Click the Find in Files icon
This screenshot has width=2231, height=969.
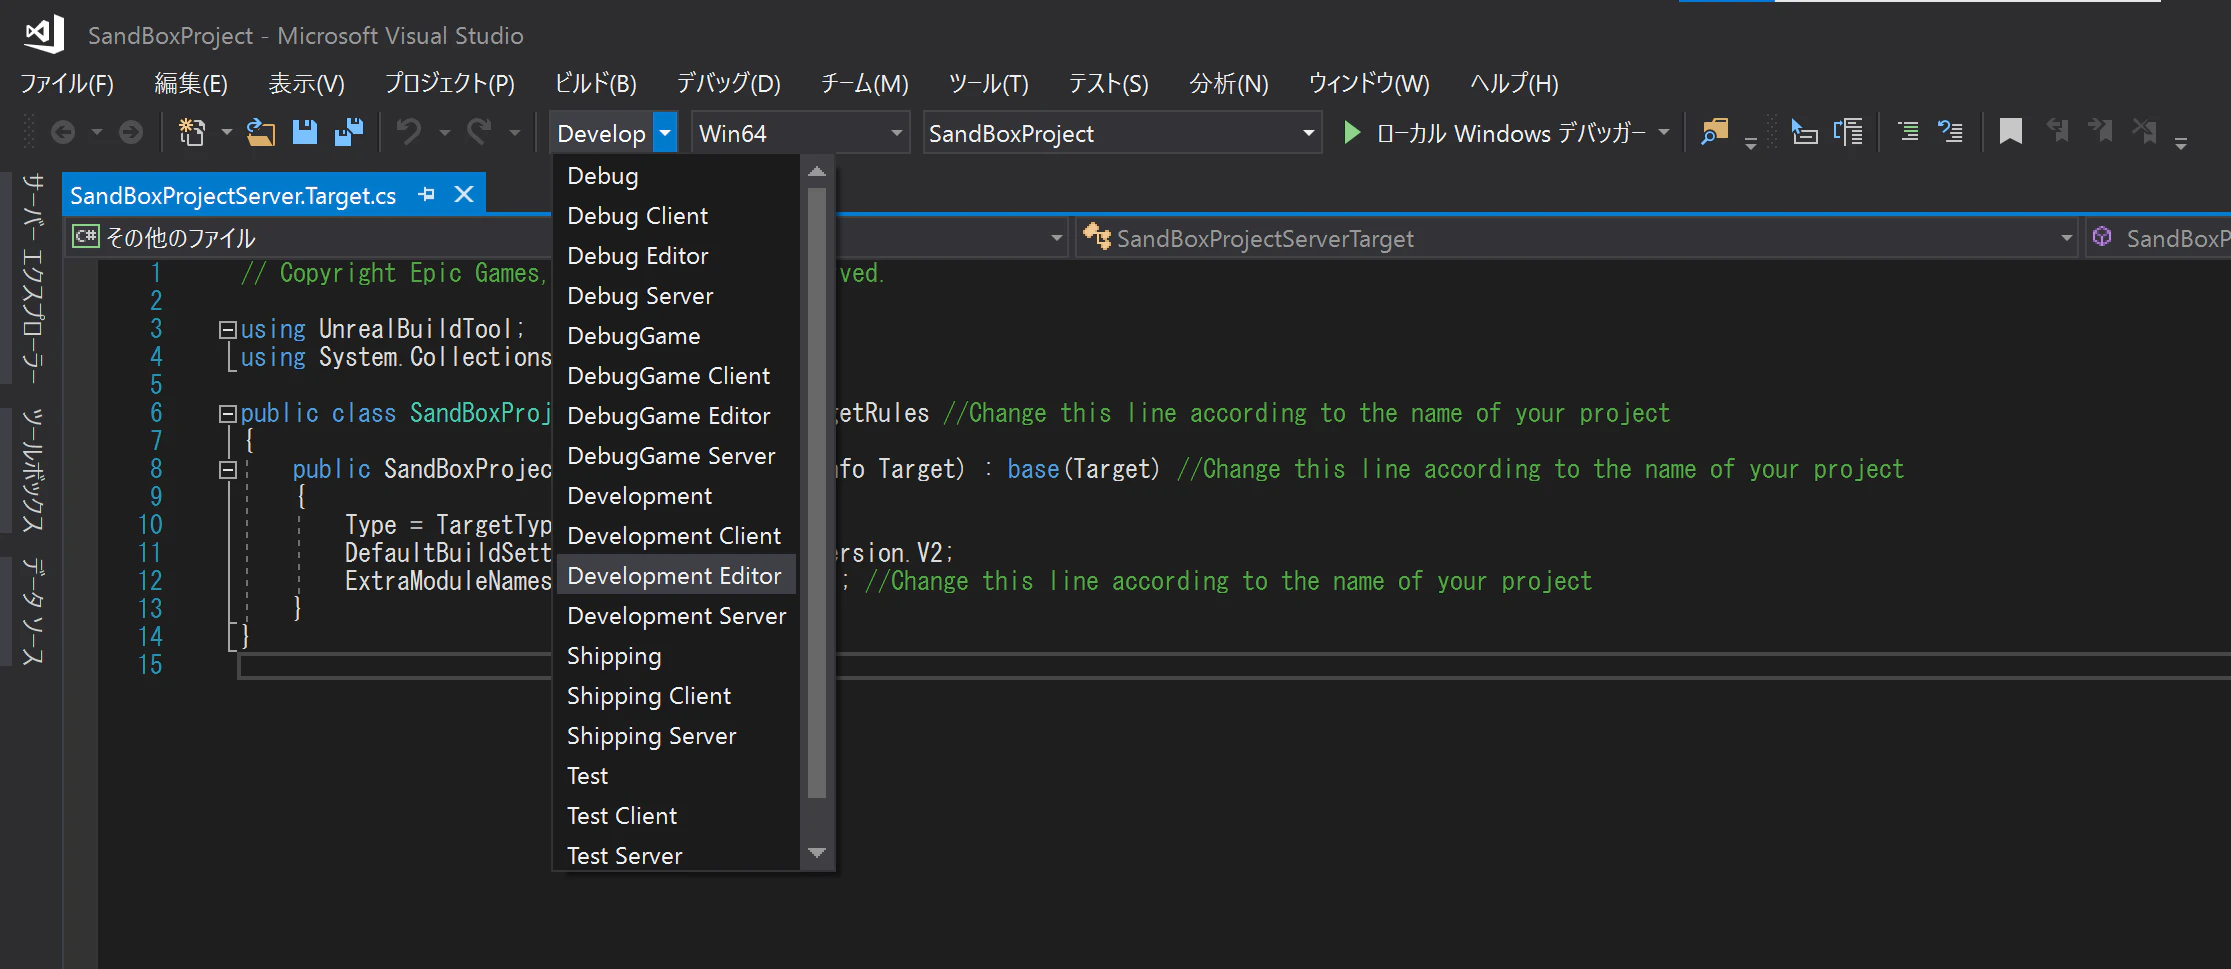click(x=1715, y=132)
